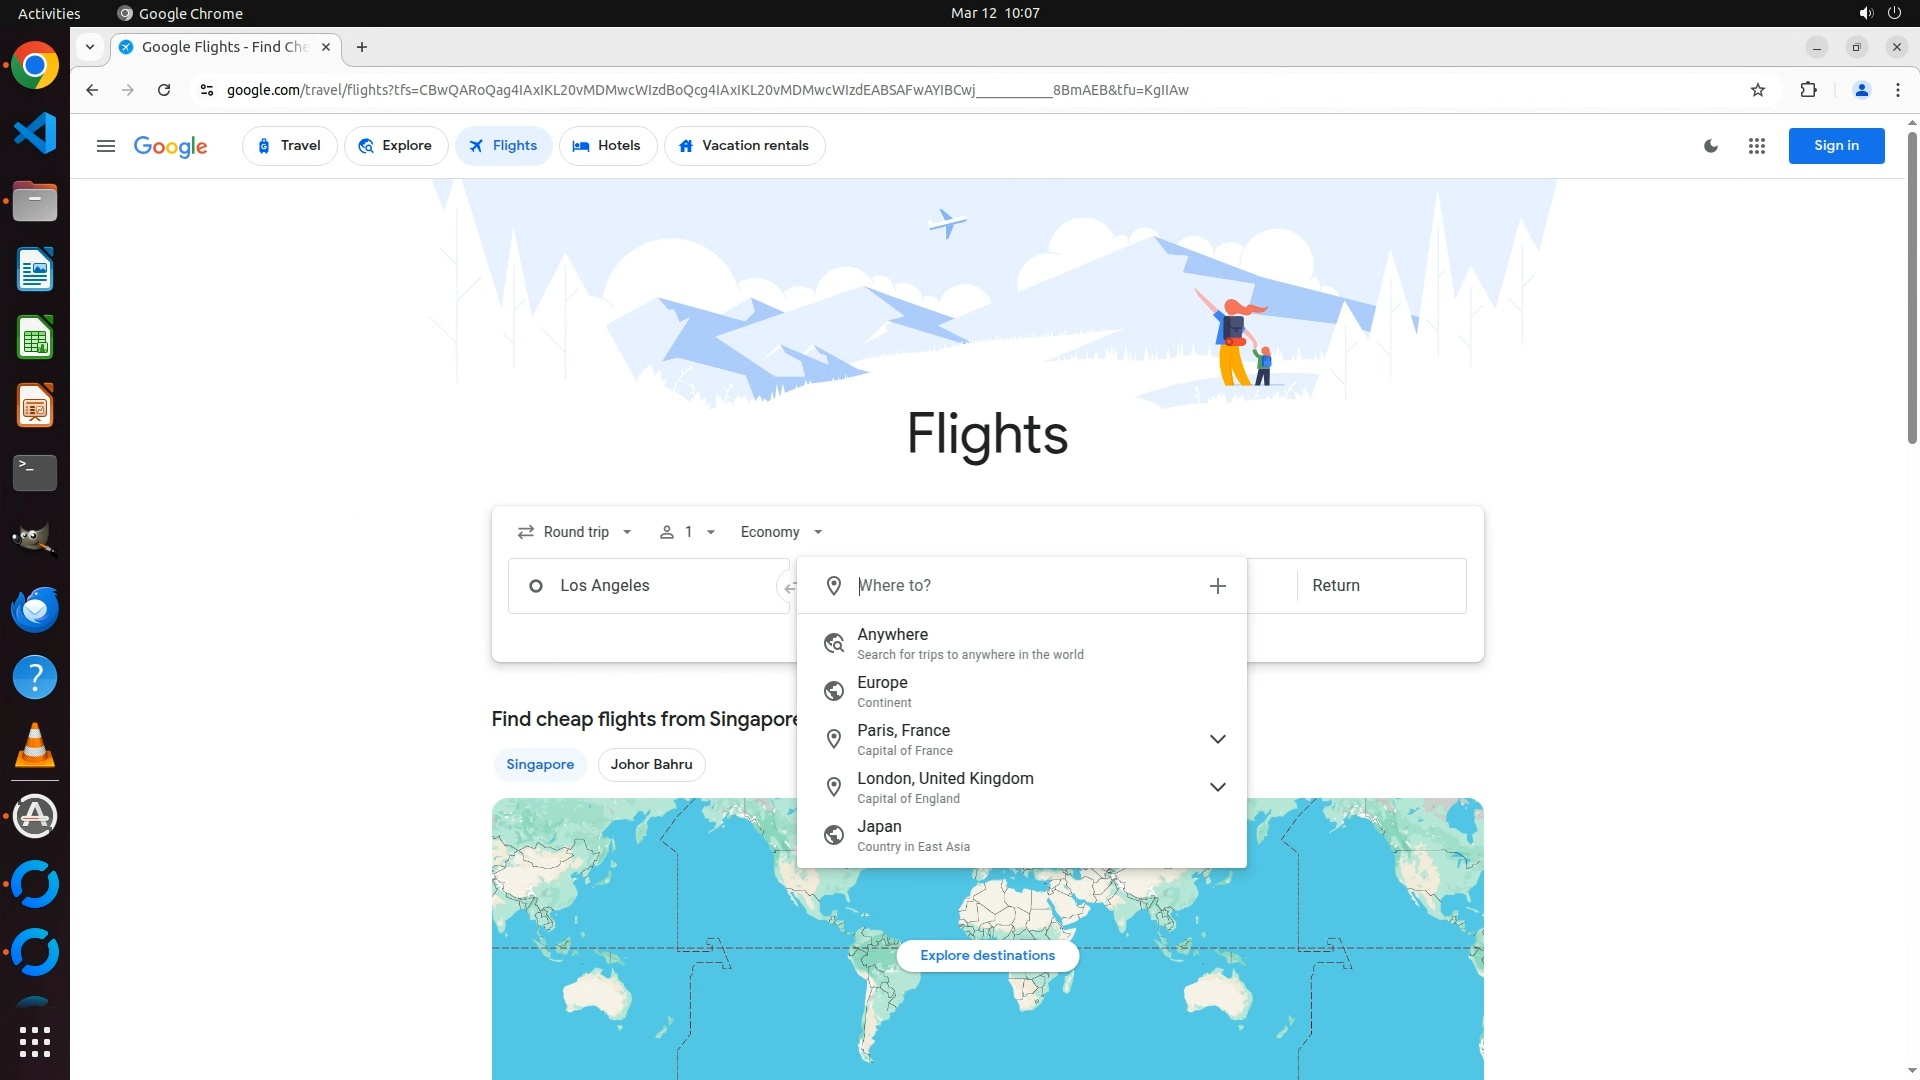
Task: Select the Johor Bahru chip
Action: [x=651, y=765]
